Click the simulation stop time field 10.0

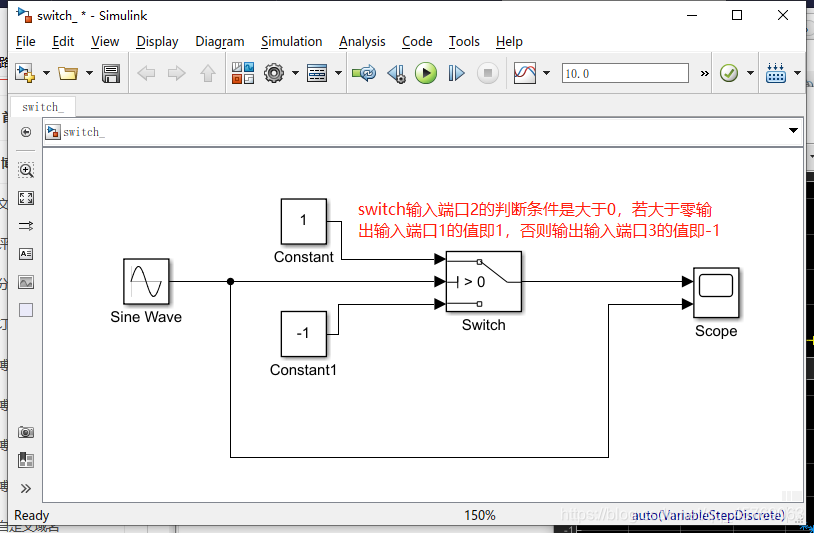[625, 73]
